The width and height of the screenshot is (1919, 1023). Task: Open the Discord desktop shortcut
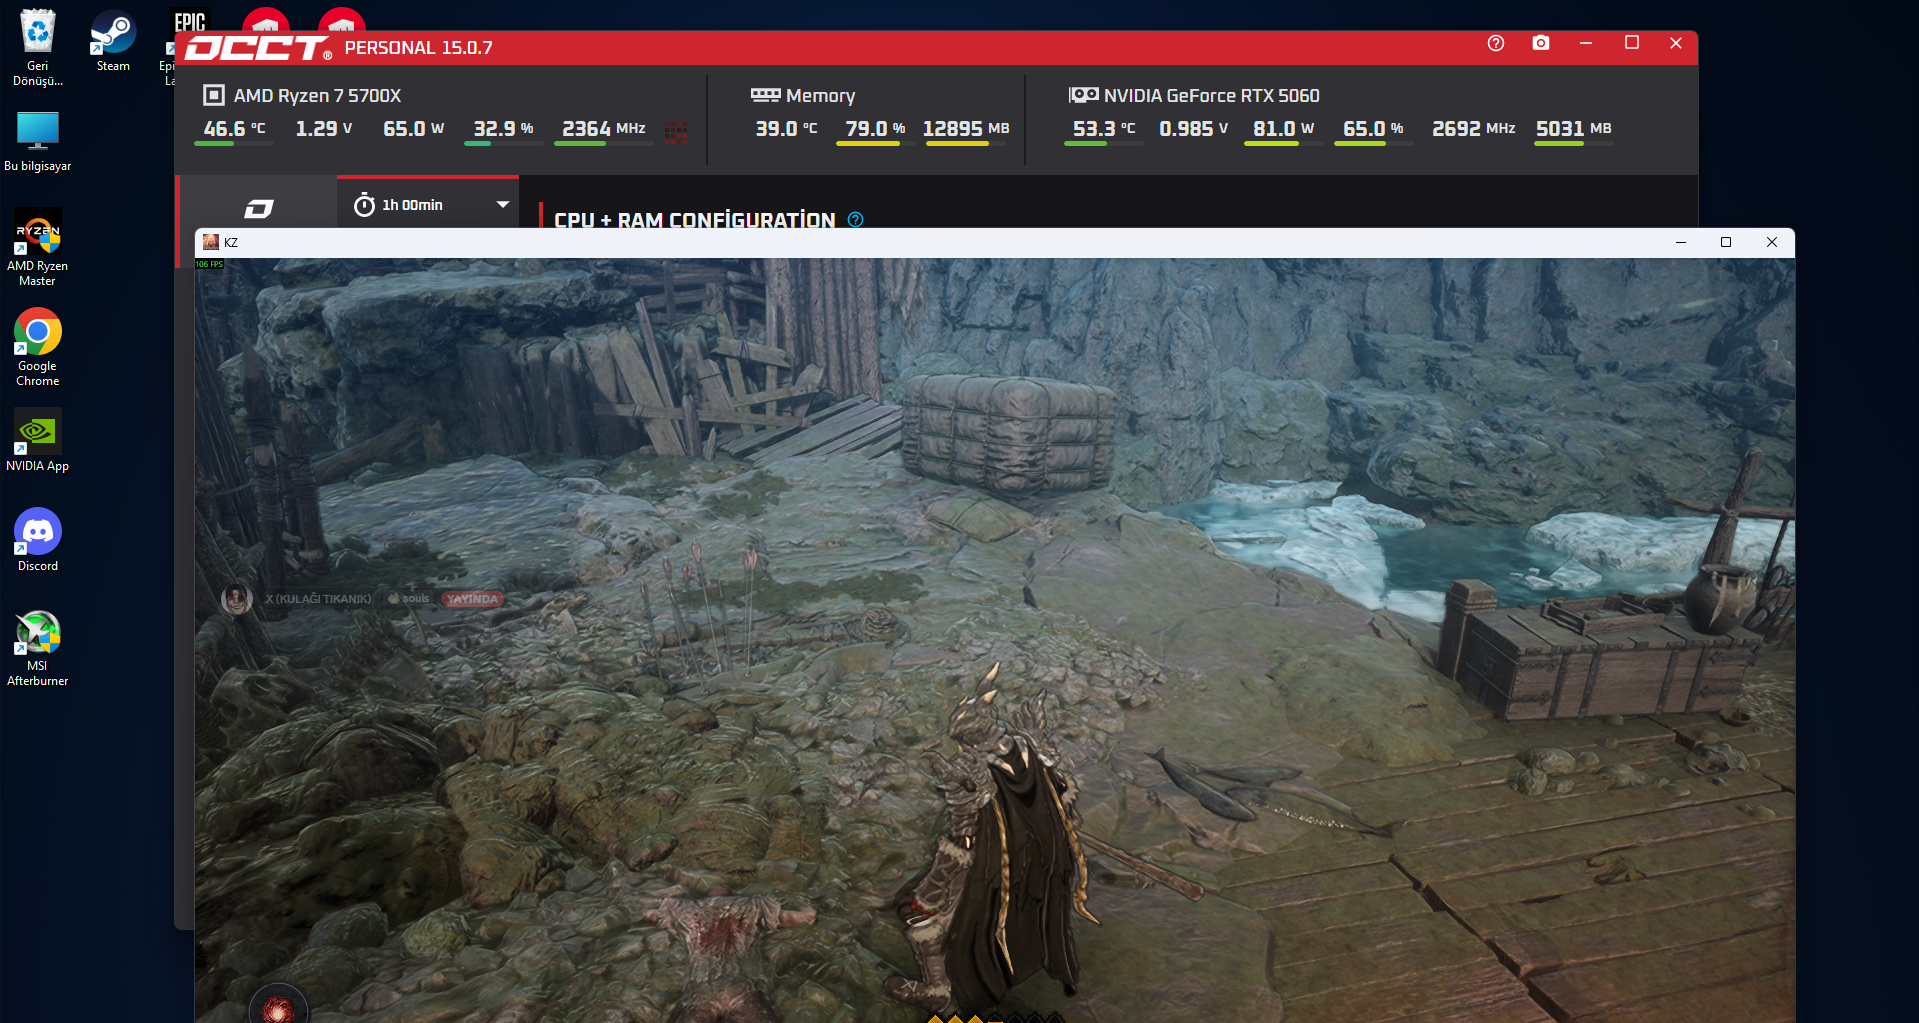point(38,540)
